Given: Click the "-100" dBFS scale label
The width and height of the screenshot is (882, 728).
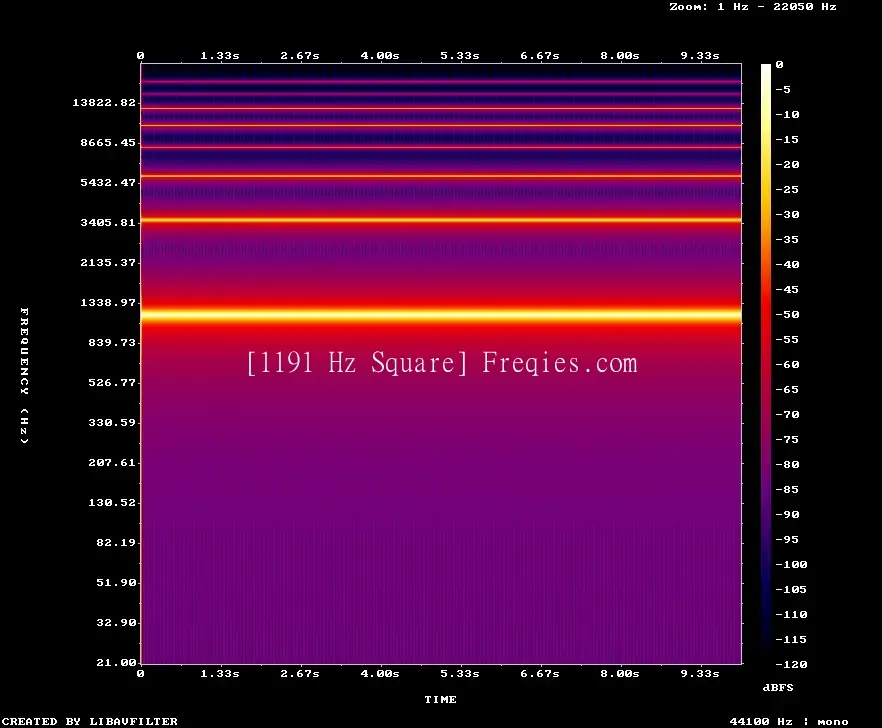Looking at the screenshot, I should 791,564.
